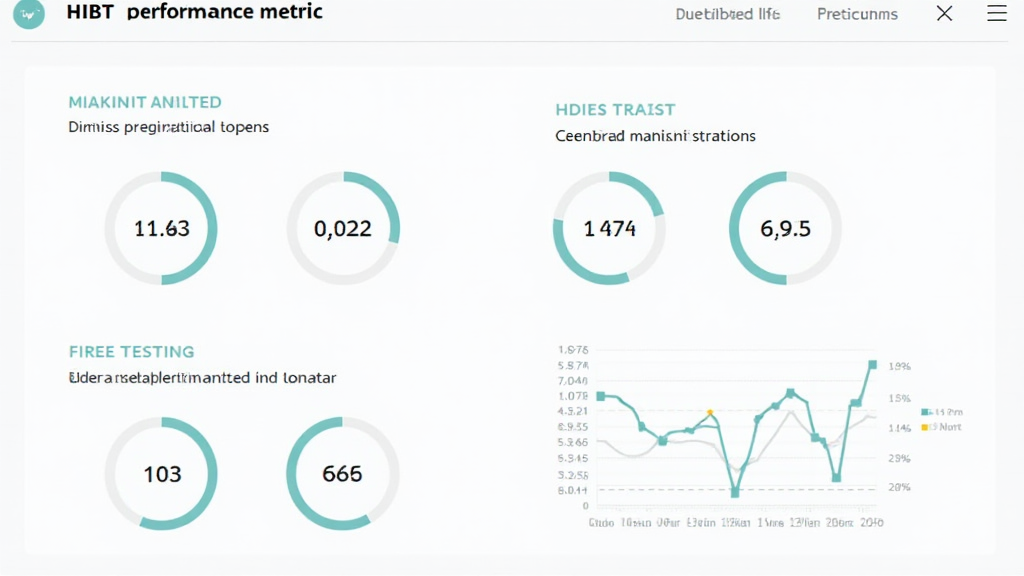Open the FIREE TESTING section heading
Image resolution: width=1024 pixels, height=576 pixels.
131,352
